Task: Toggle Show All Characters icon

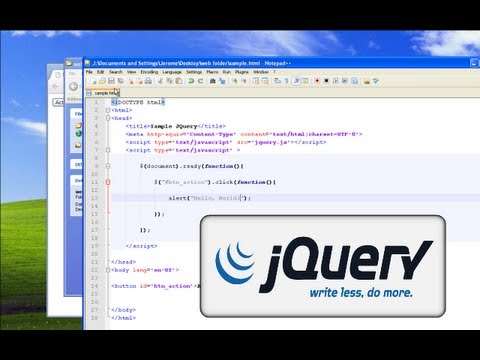Action: pos(286,81)
